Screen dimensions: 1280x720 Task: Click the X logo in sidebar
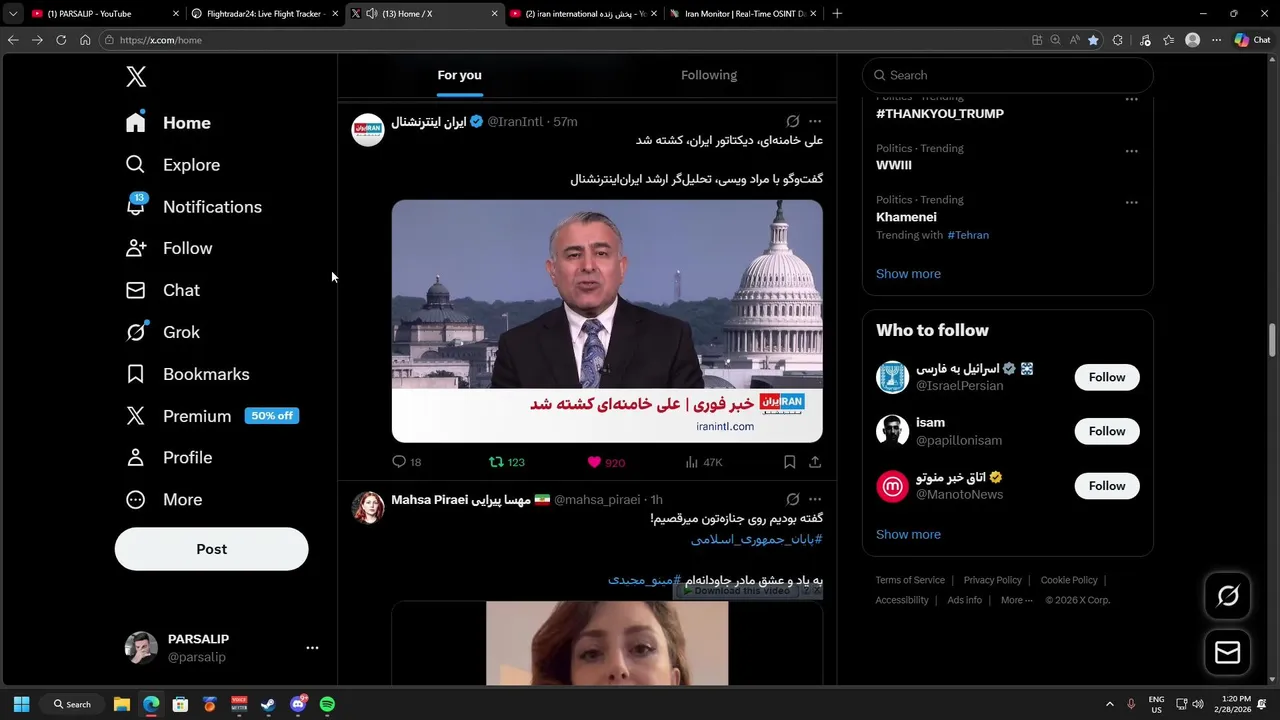(136, 76)
